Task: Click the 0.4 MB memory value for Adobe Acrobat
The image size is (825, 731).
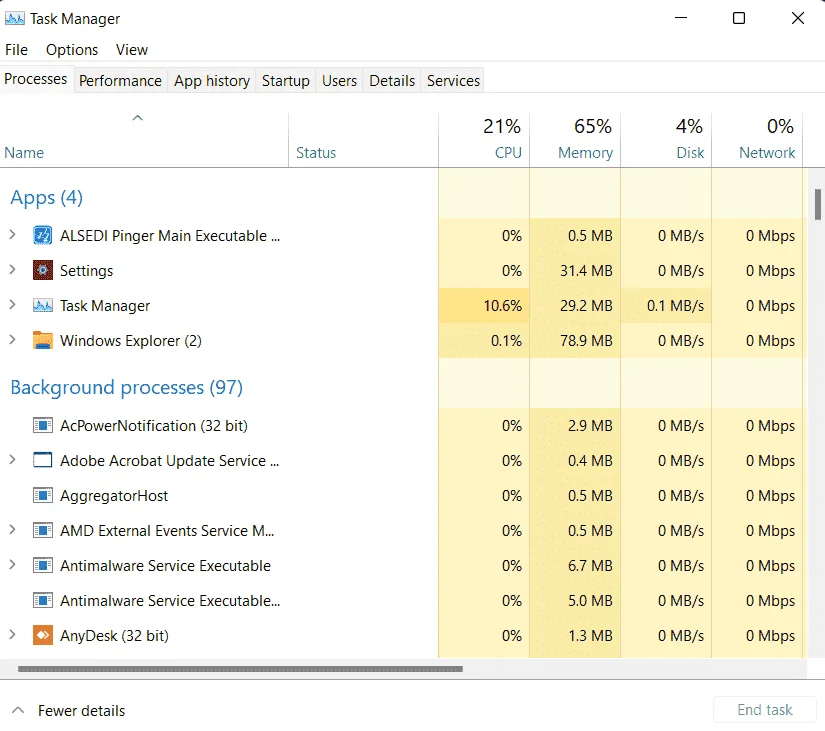Action: pyautogui.click(x=590, y=460)
